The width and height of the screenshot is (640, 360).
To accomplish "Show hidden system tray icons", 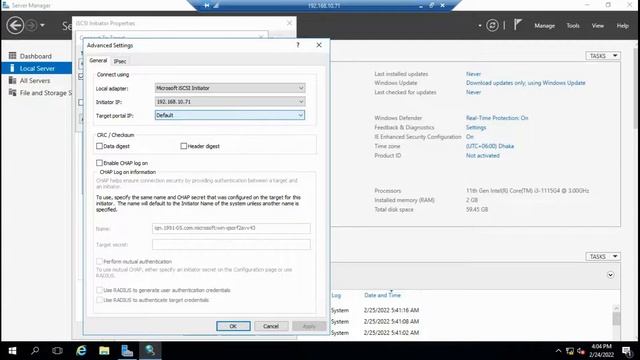I will [x=558, y=351].
